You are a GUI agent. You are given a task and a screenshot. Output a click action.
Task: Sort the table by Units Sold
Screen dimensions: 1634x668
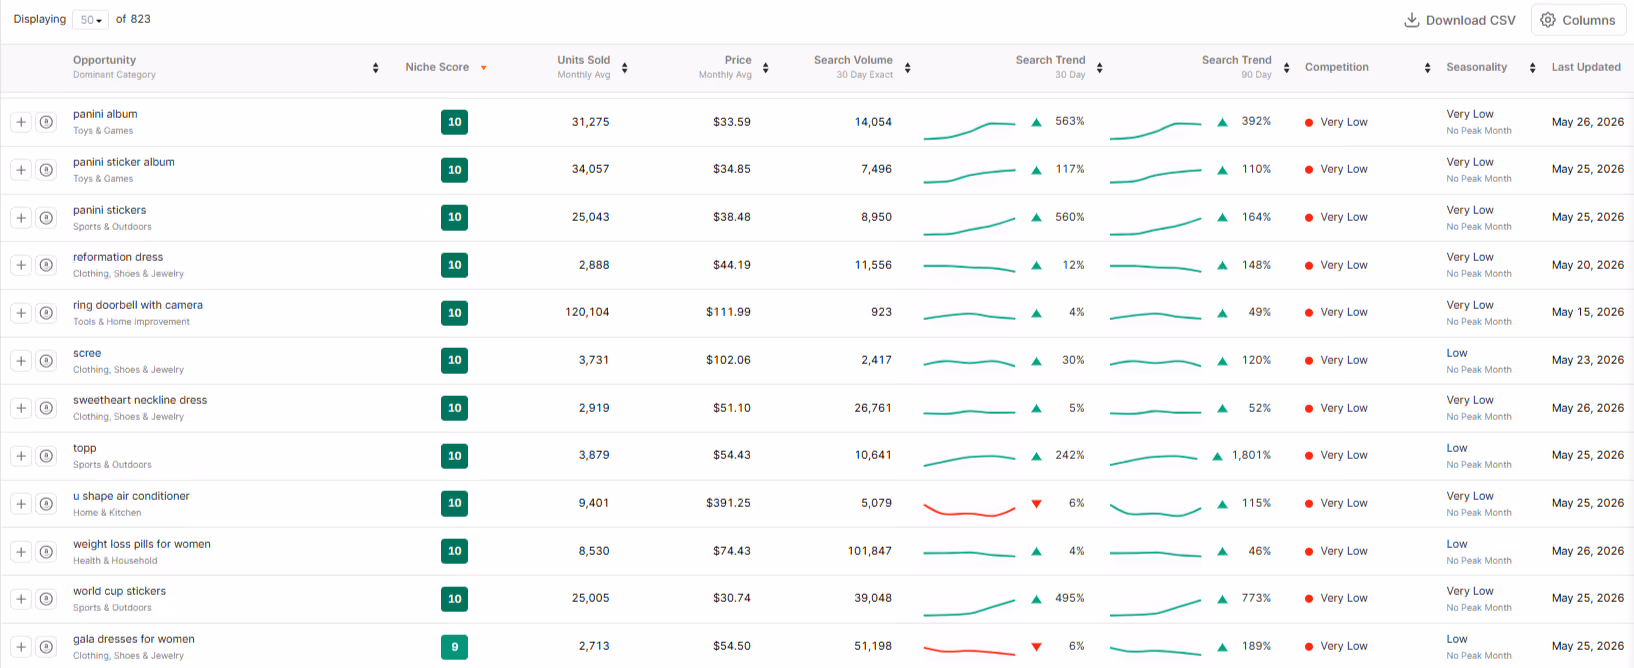click(584, 60)
